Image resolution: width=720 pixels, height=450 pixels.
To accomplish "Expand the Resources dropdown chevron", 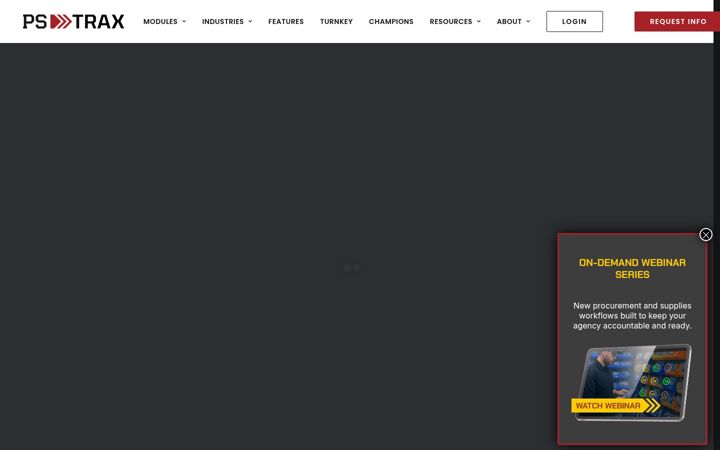I will (x=478, y=22).
